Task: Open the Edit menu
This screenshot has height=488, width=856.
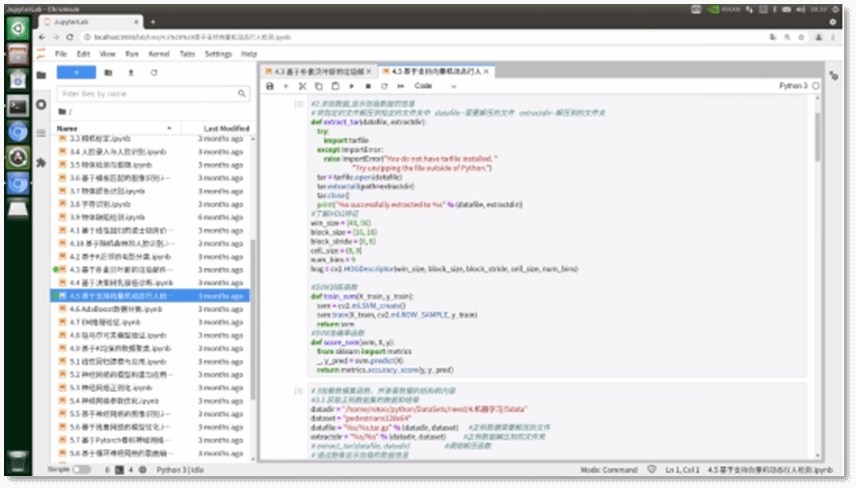Action: [x=83, y=54]
